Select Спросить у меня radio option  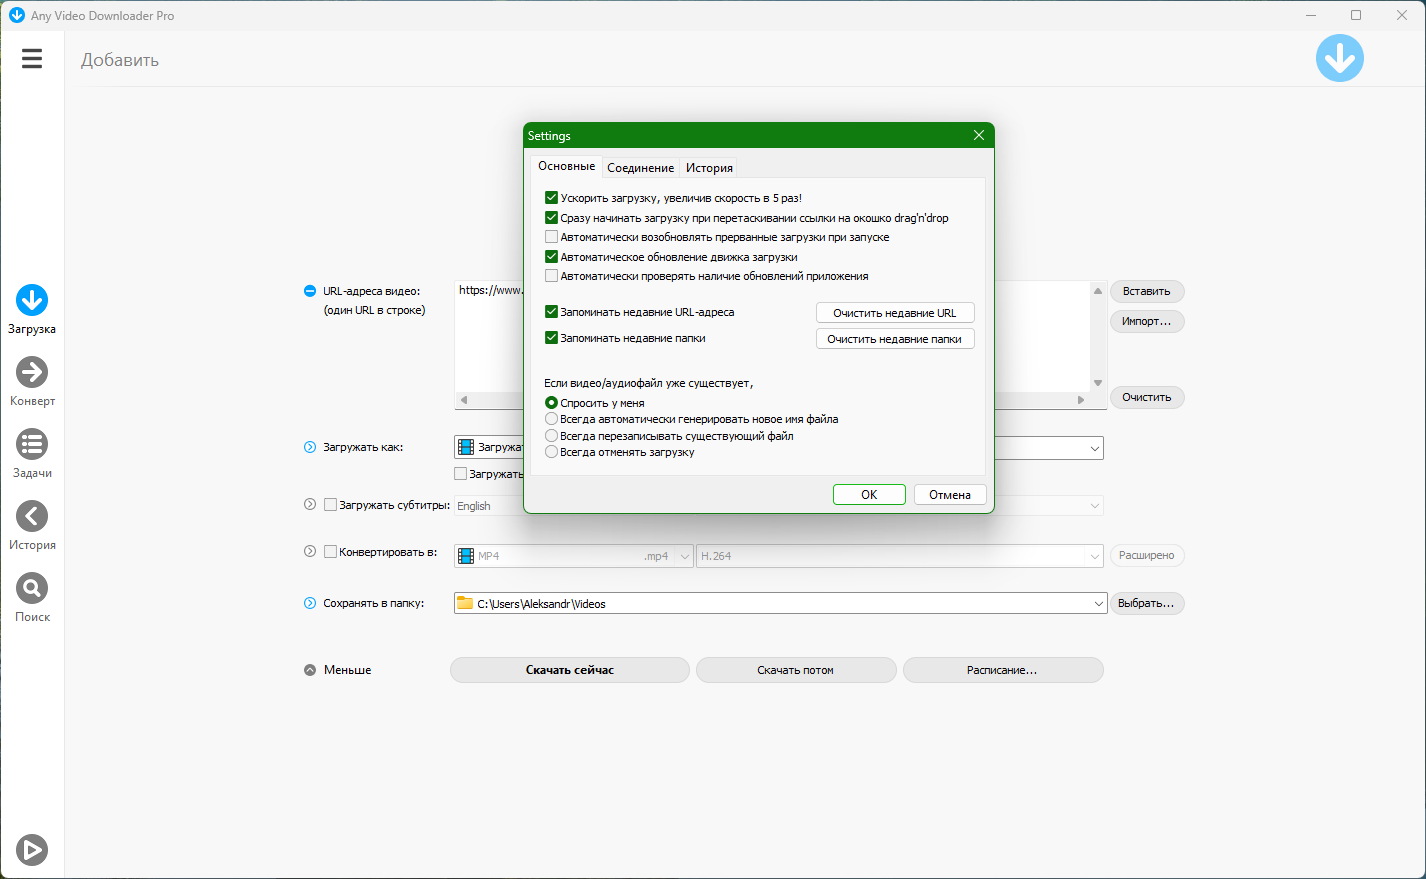pyautogui.click(x=551, y=403)
